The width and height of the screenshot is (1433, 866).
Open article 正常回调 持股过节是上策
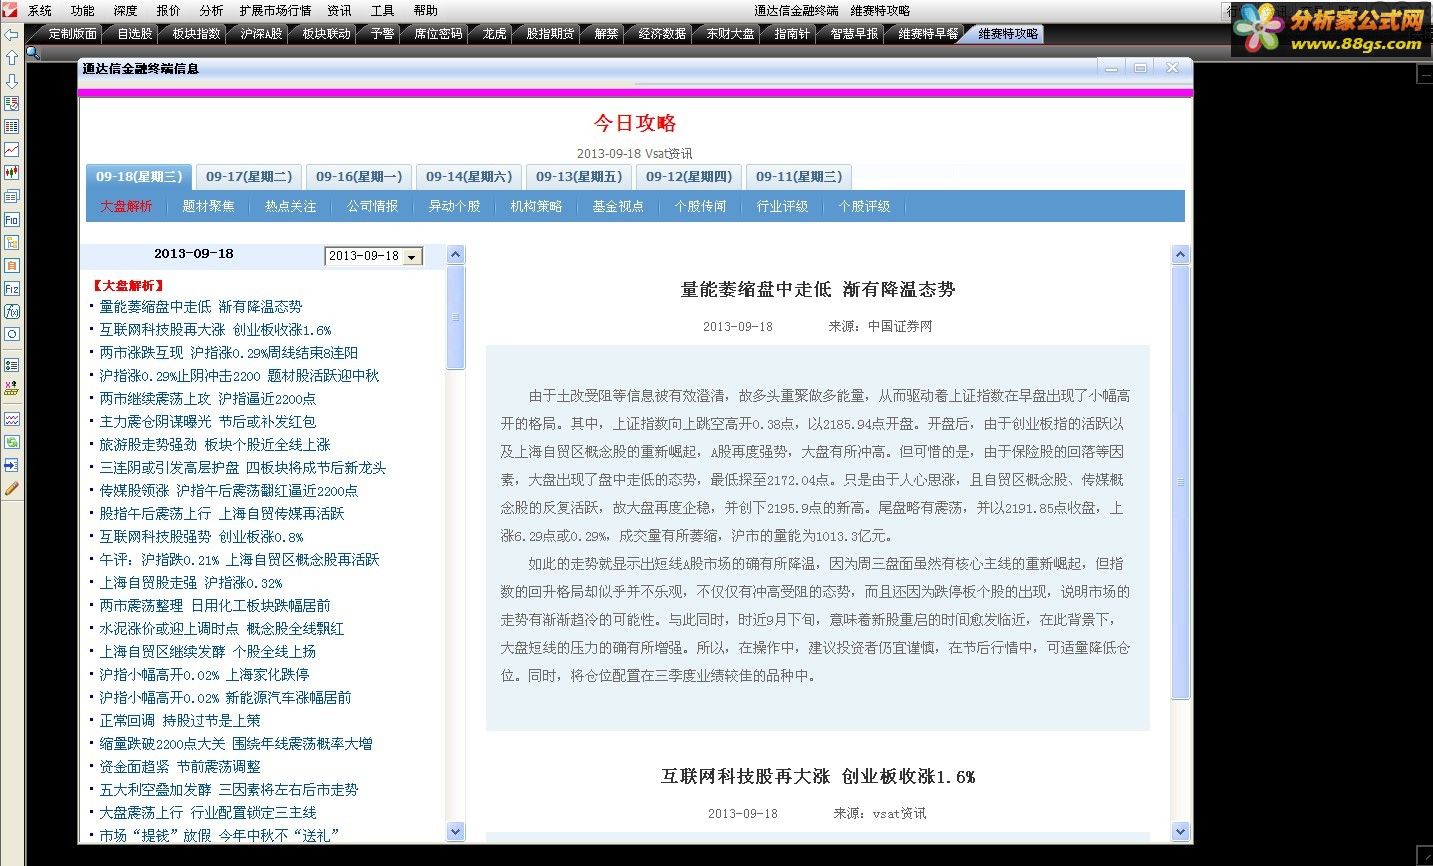[x=180, y=721]
